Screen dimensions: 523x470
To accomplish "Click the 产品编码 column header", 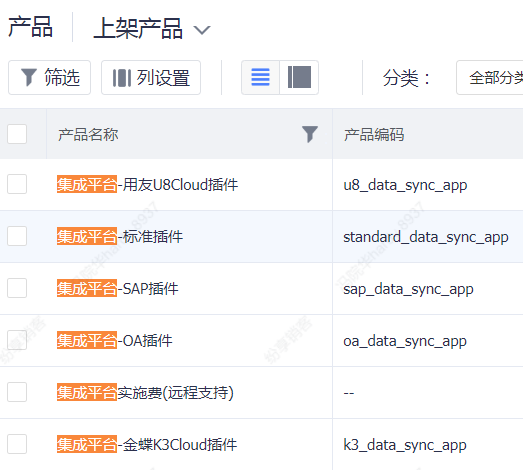I will [x=374, y=135].
